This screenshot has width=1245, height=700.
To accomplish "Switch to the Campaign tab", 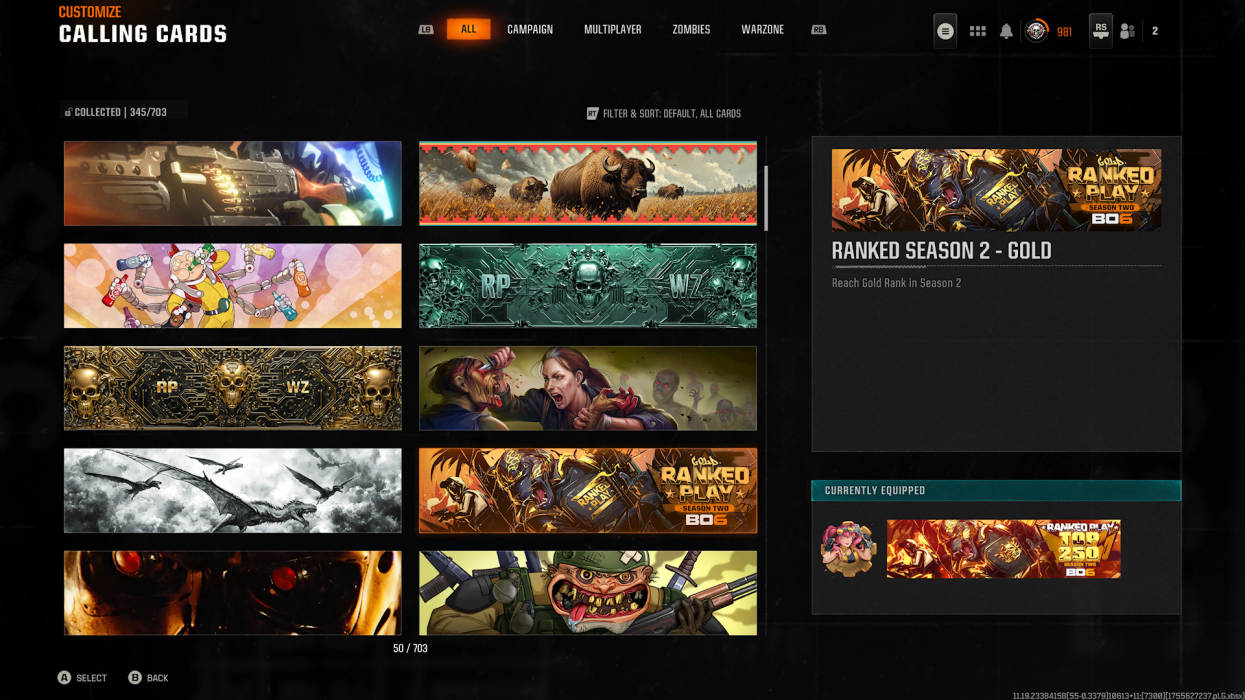I will (x=530, y=30).
